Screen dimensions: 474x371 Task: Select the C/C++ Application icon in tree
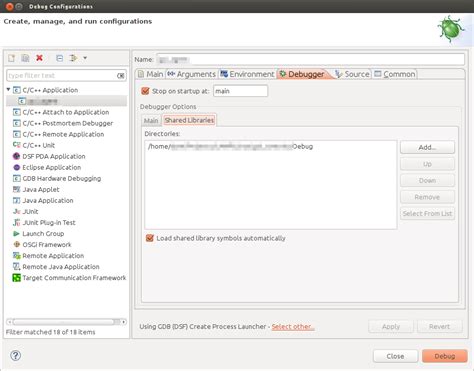pos(17,90)
